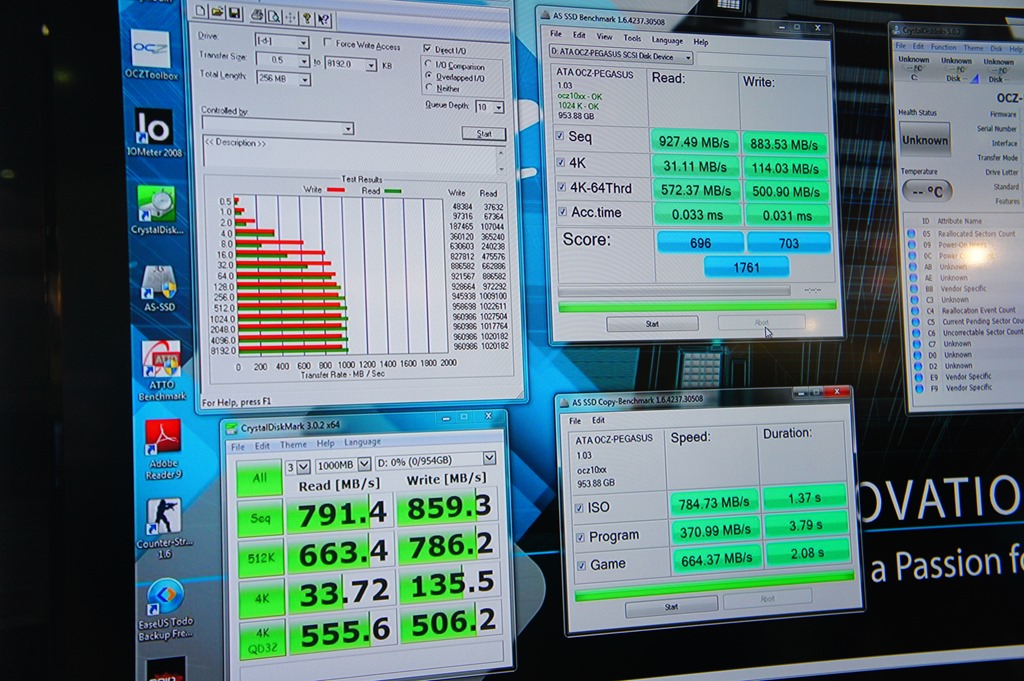Viewport: 1024px width, 681px height.
Task: Click the move arrows icon in ATTO toolbar
Action: click(x=290, y=18)
